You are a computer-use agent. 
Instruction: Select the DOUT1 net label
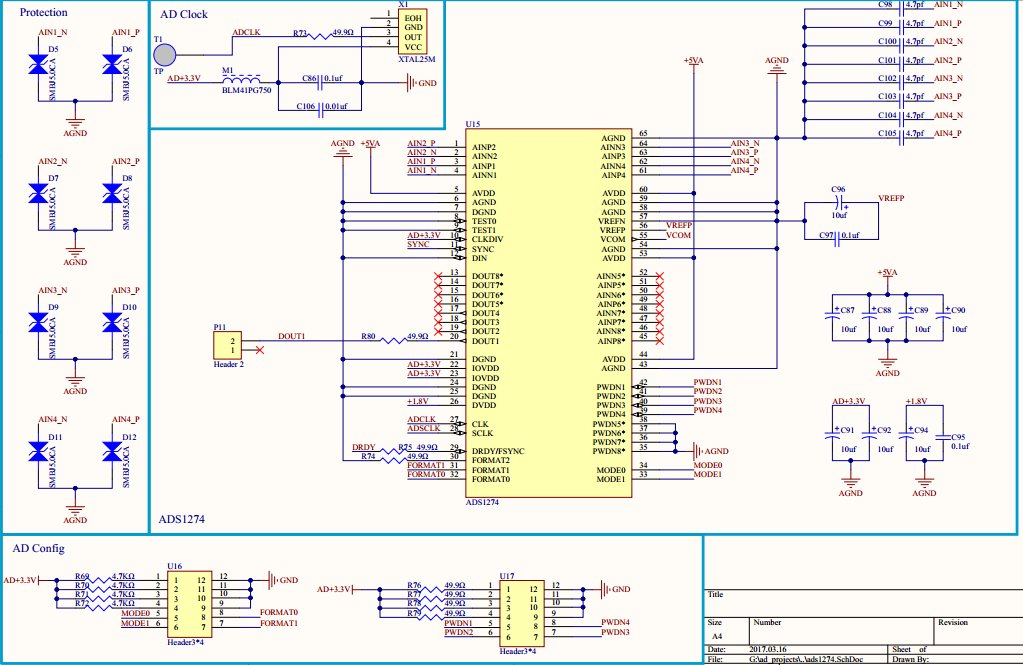pos(292,336)
